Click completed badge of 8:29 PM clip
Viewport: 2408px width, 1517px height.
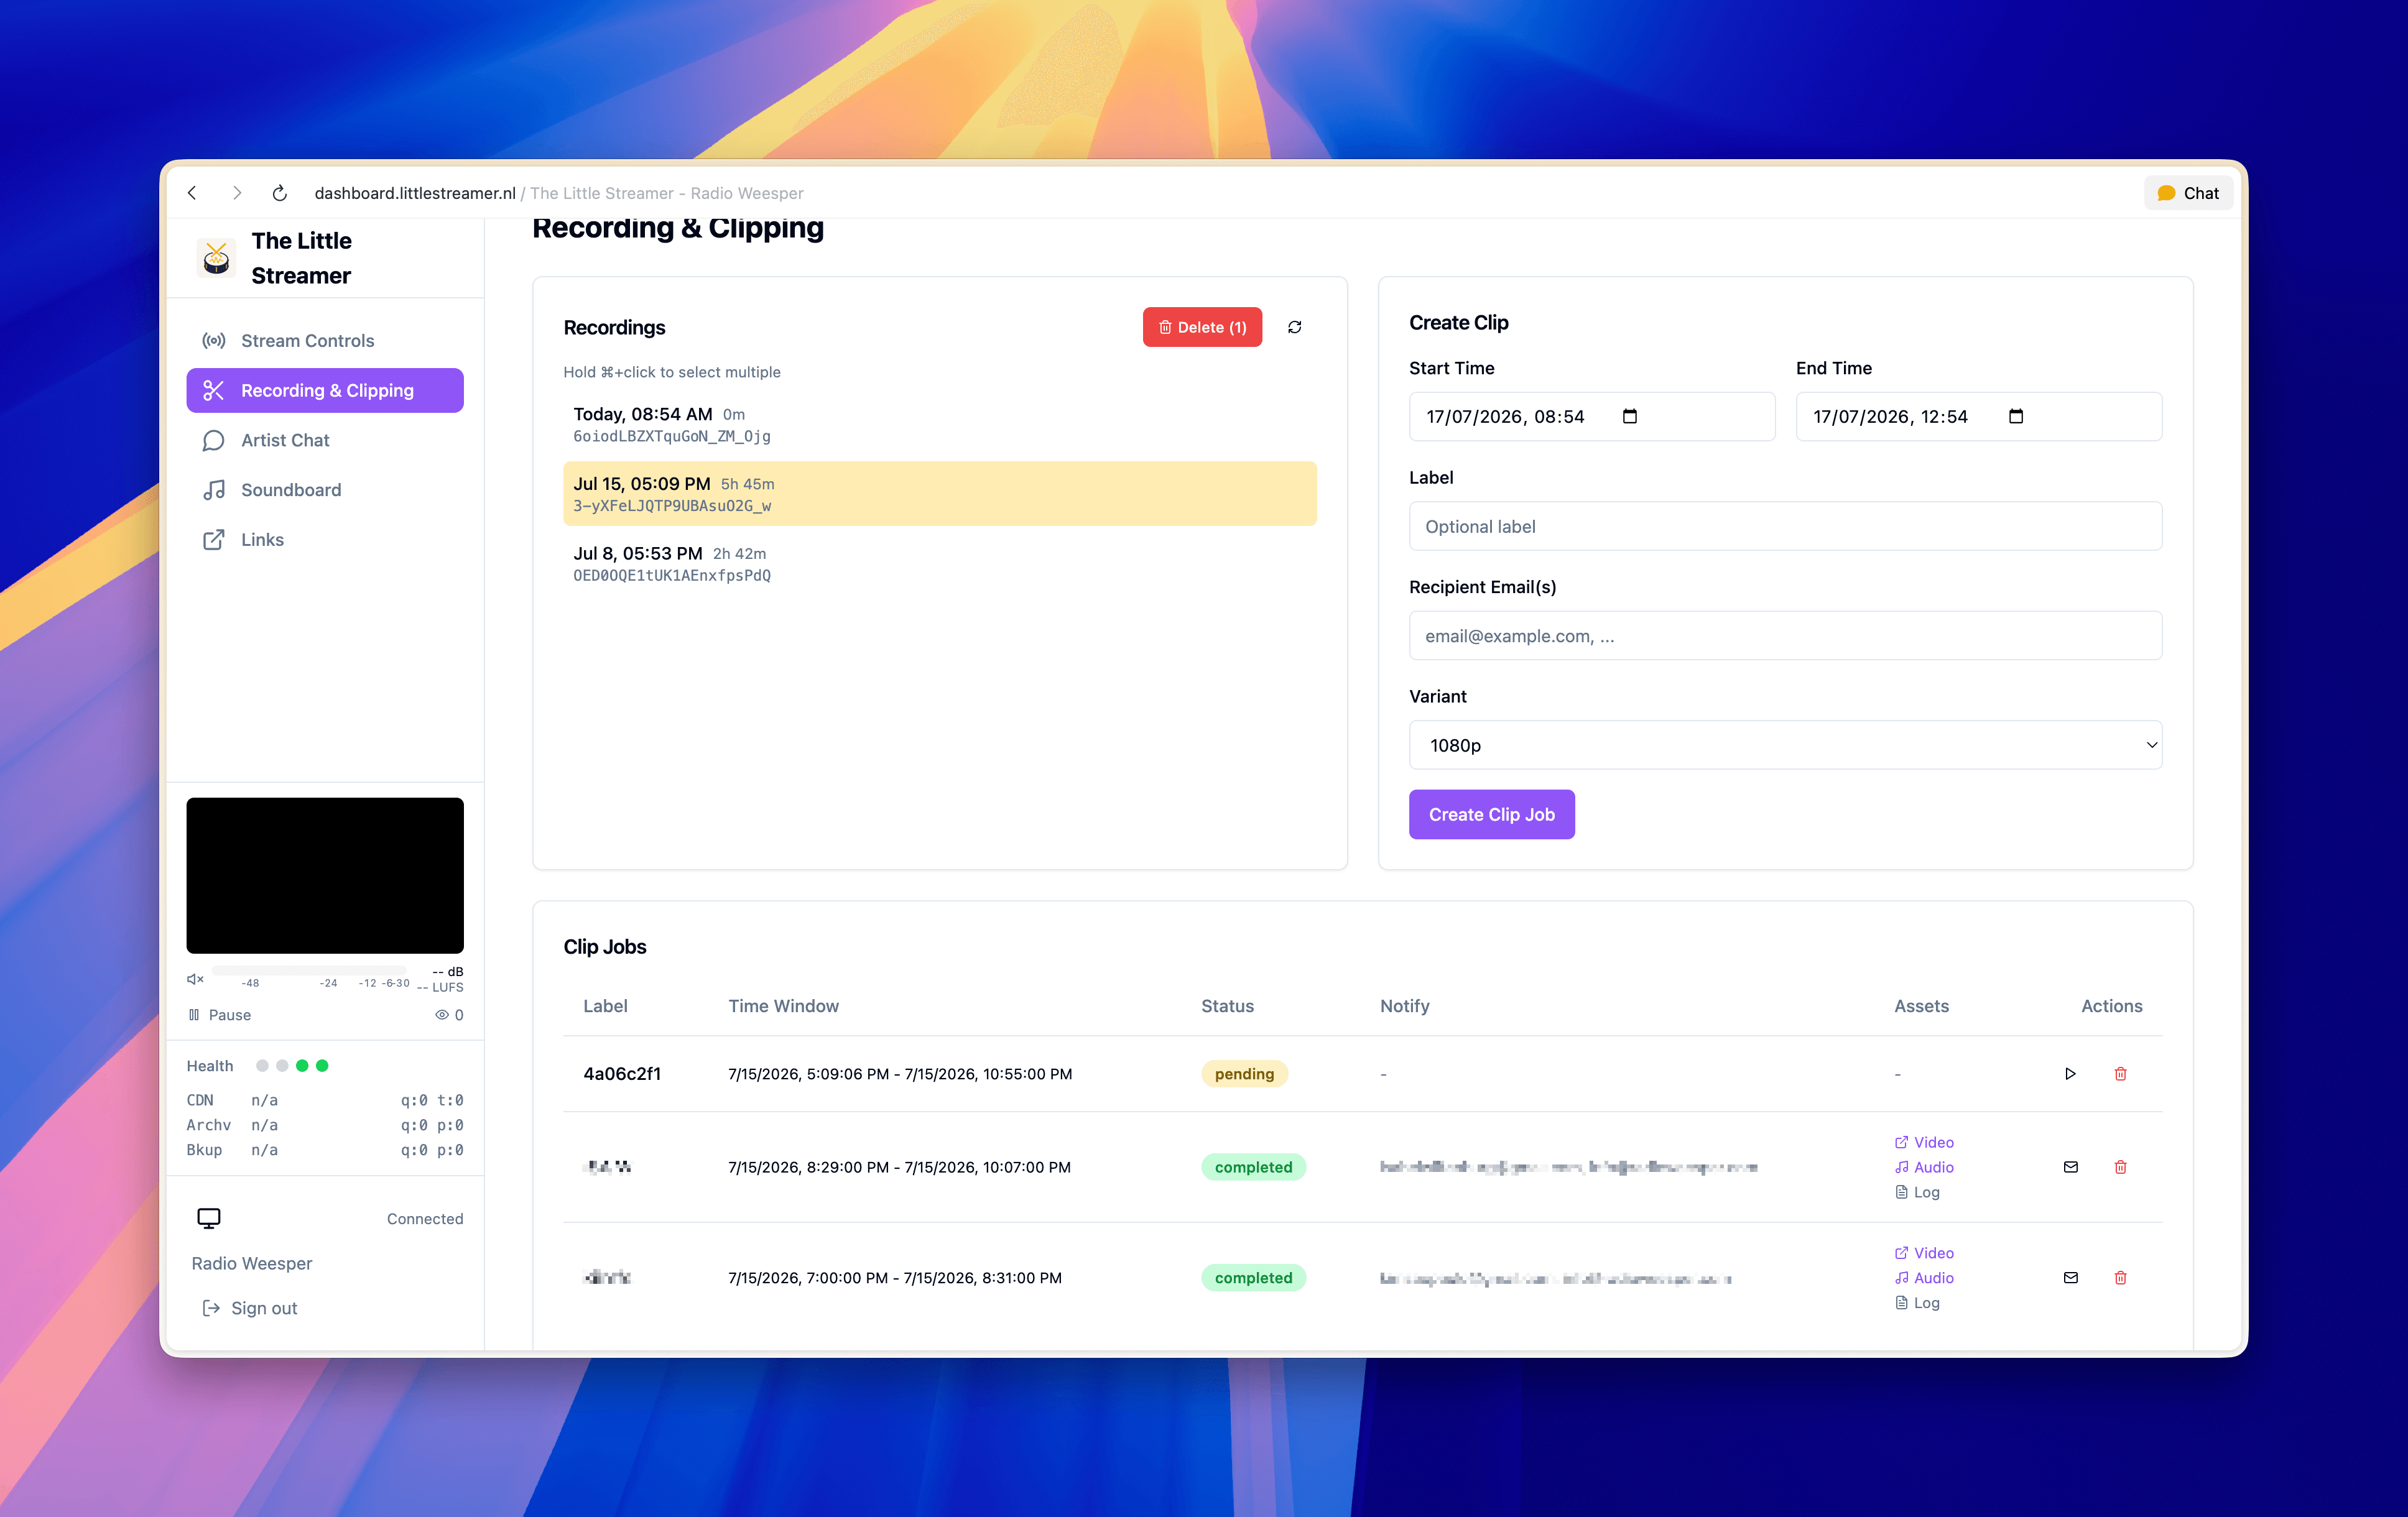tap(1253, 1167)
